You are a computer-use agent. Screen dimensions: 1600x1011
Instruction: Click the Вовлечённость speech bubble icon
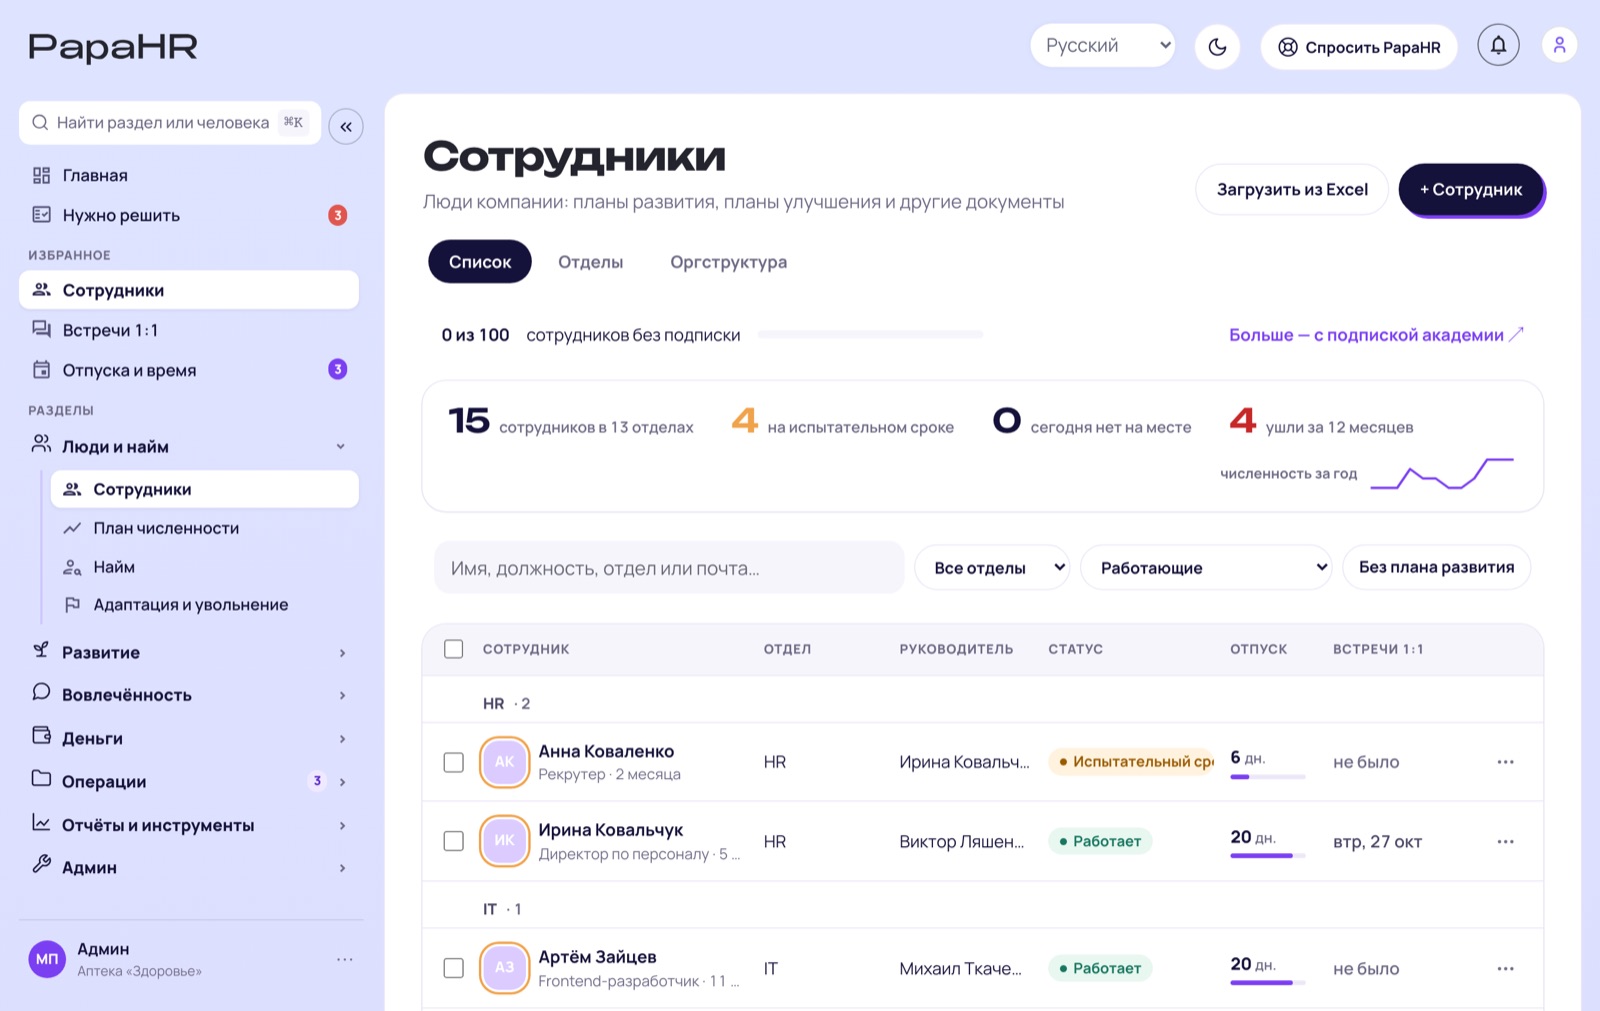(41, 692)
